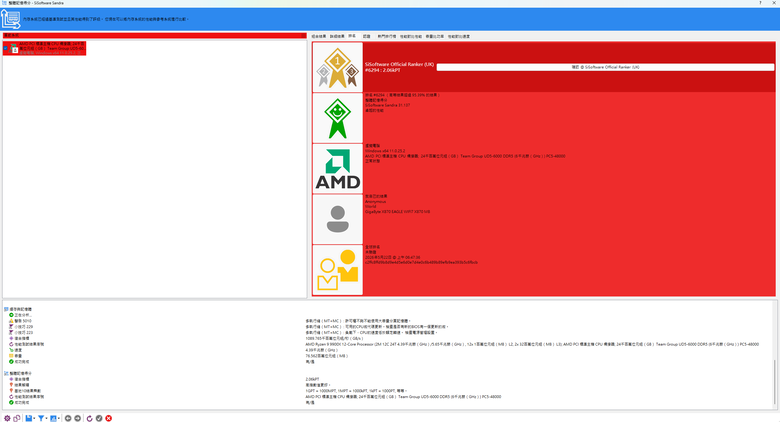The image size is (780, 422).
Task: Select the AMD Team Group UD5-6000 list entry
Action: (45, 48)
